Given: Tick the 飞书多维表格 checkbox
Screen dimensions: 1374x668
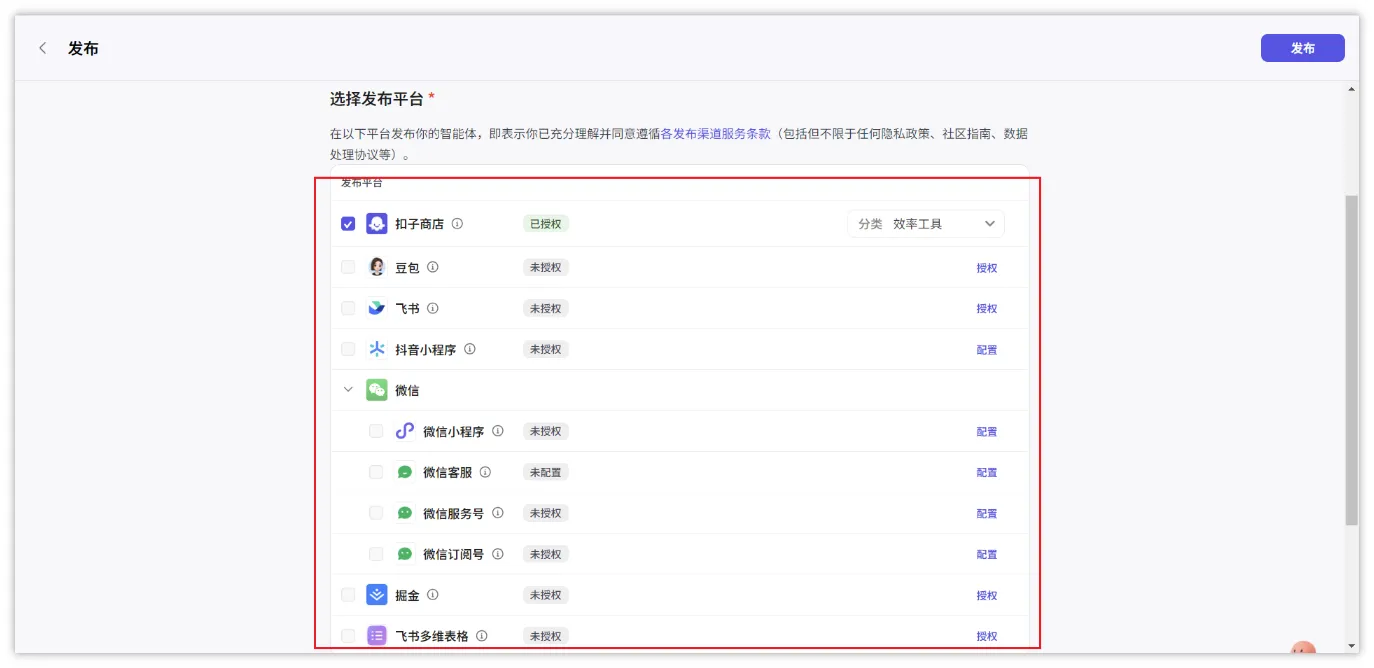Looking at the screenshot, I should coord(348,636).
